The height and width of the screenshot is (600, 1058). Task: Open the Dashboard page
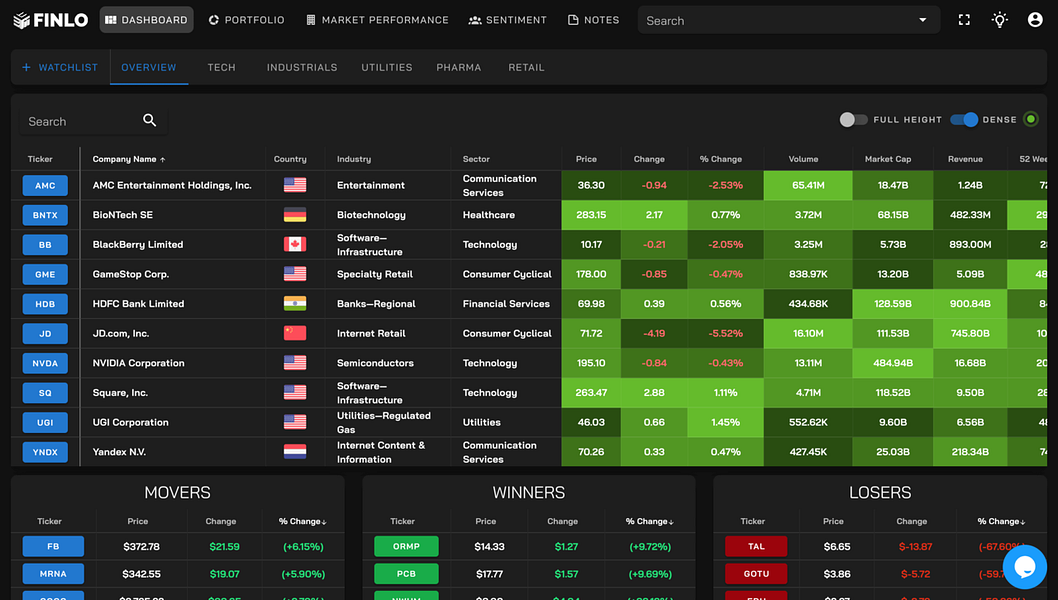[x=146, y=20]
